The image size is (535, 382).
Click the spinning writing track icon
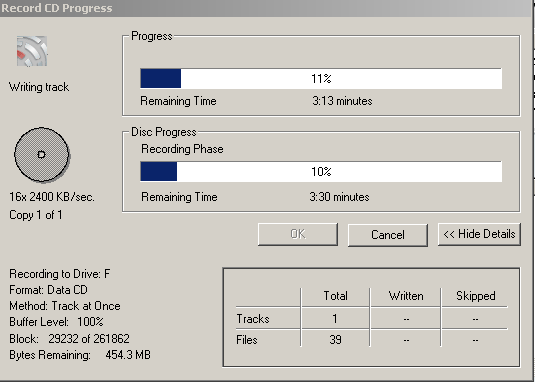[32, 51]
